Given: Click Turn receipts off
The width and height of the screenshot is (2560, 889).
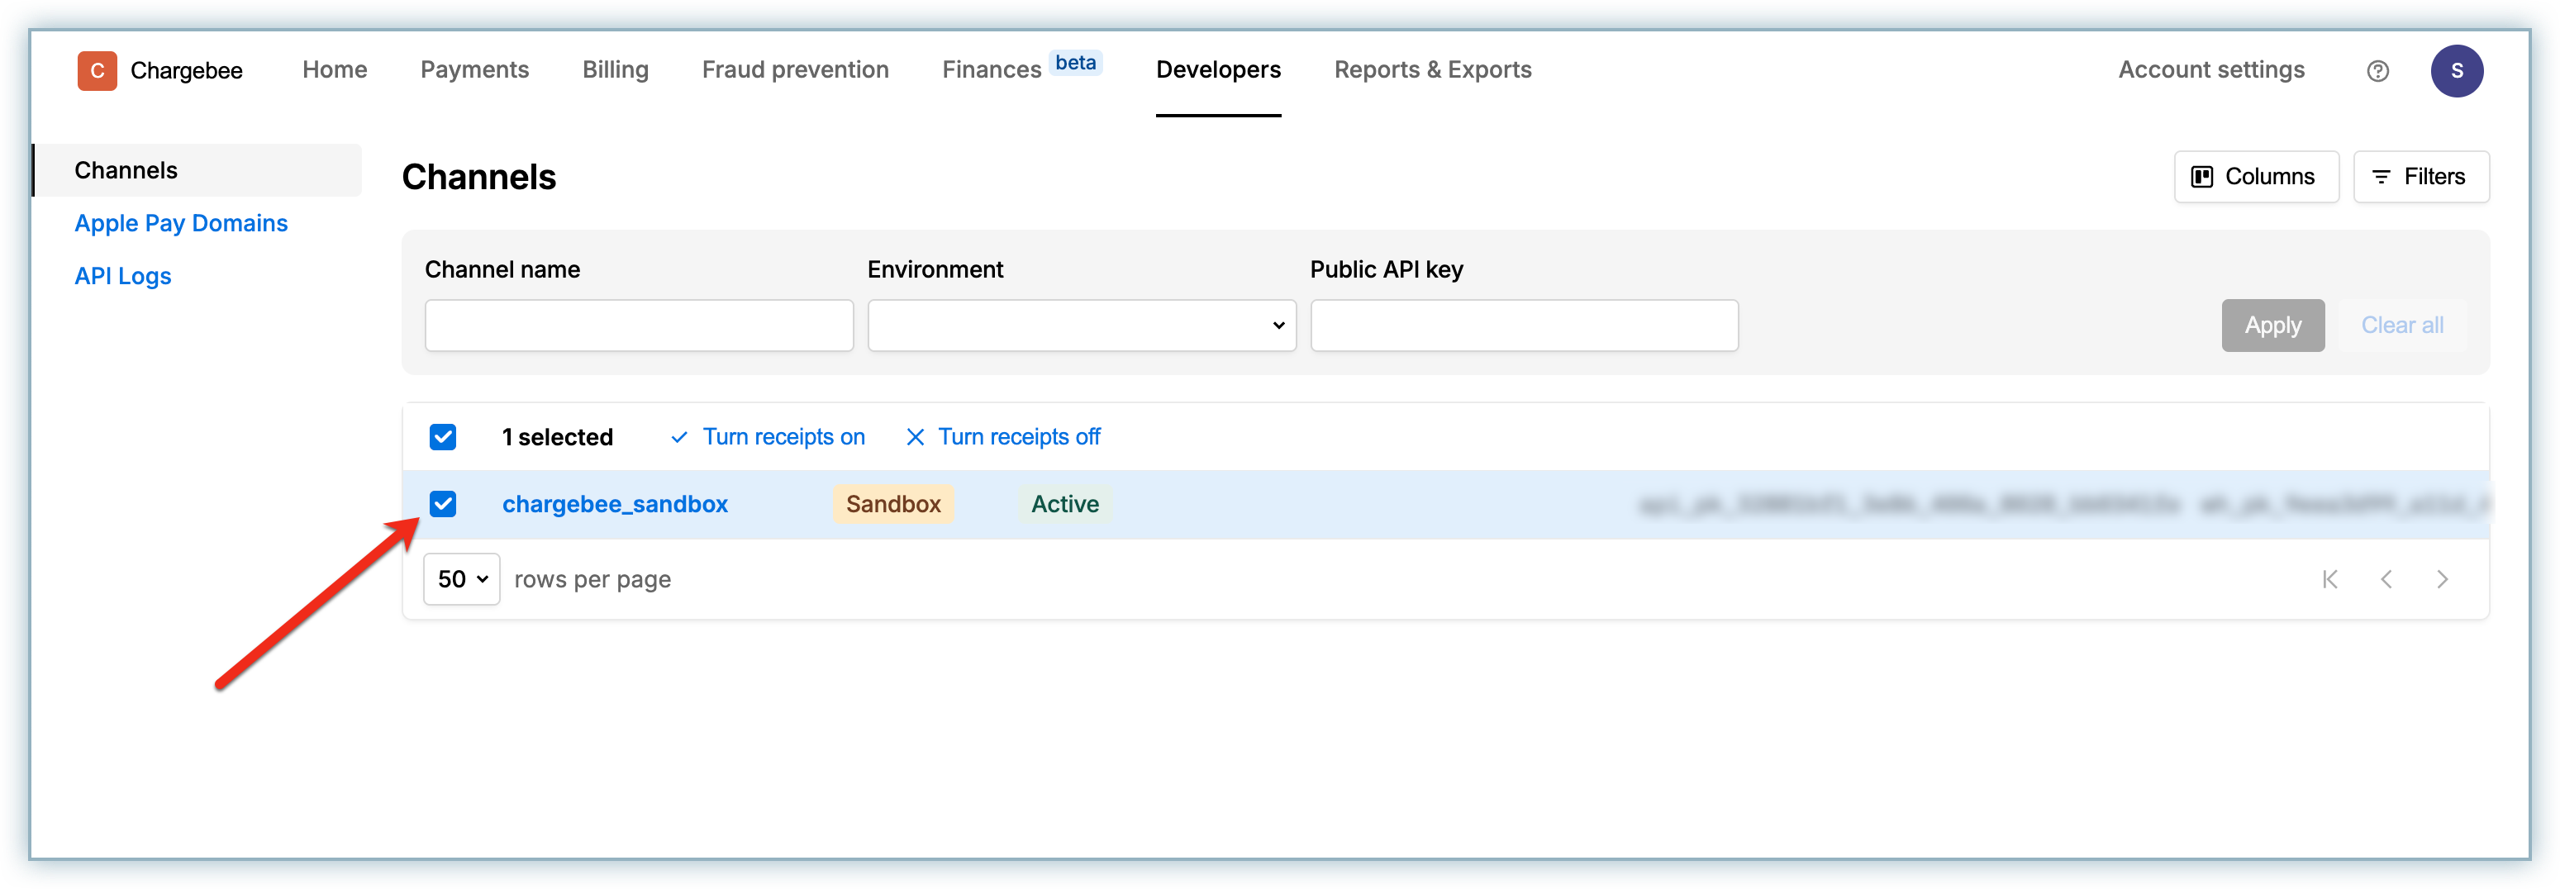Looking at the screenshot, I should 1003,437.
